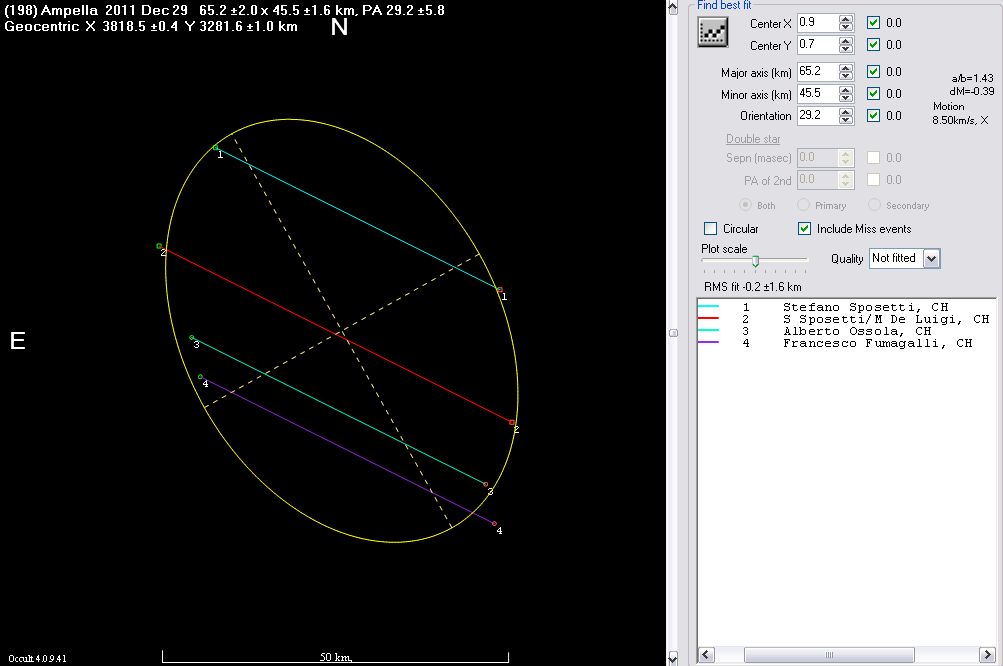
Task: Open the Quality dropdown
Action: pyautogui.click(x=931, y=258)
